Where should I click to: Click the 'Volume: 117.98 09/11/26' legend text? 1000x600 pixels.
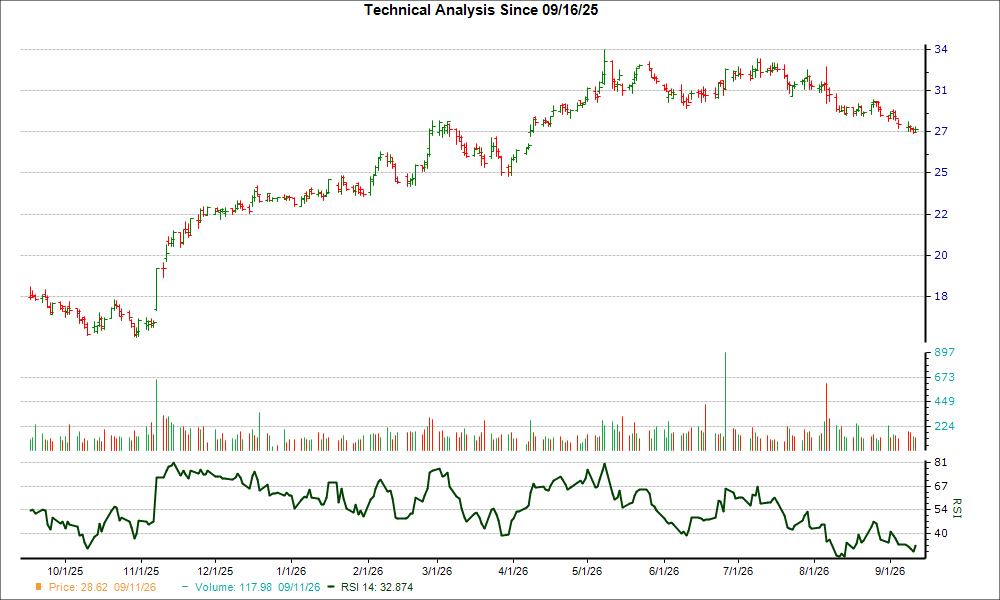[258, 587]
